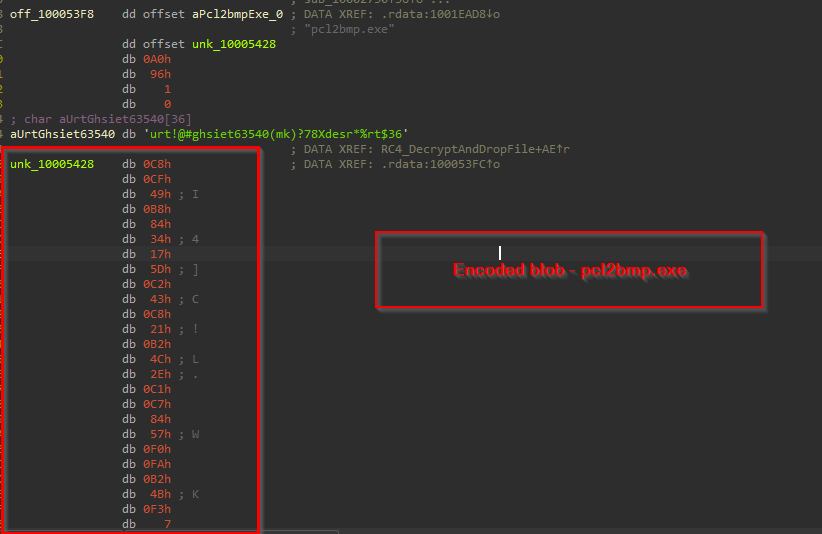
Task: Select the off_100053F8 label
Action: pos(52,14)
